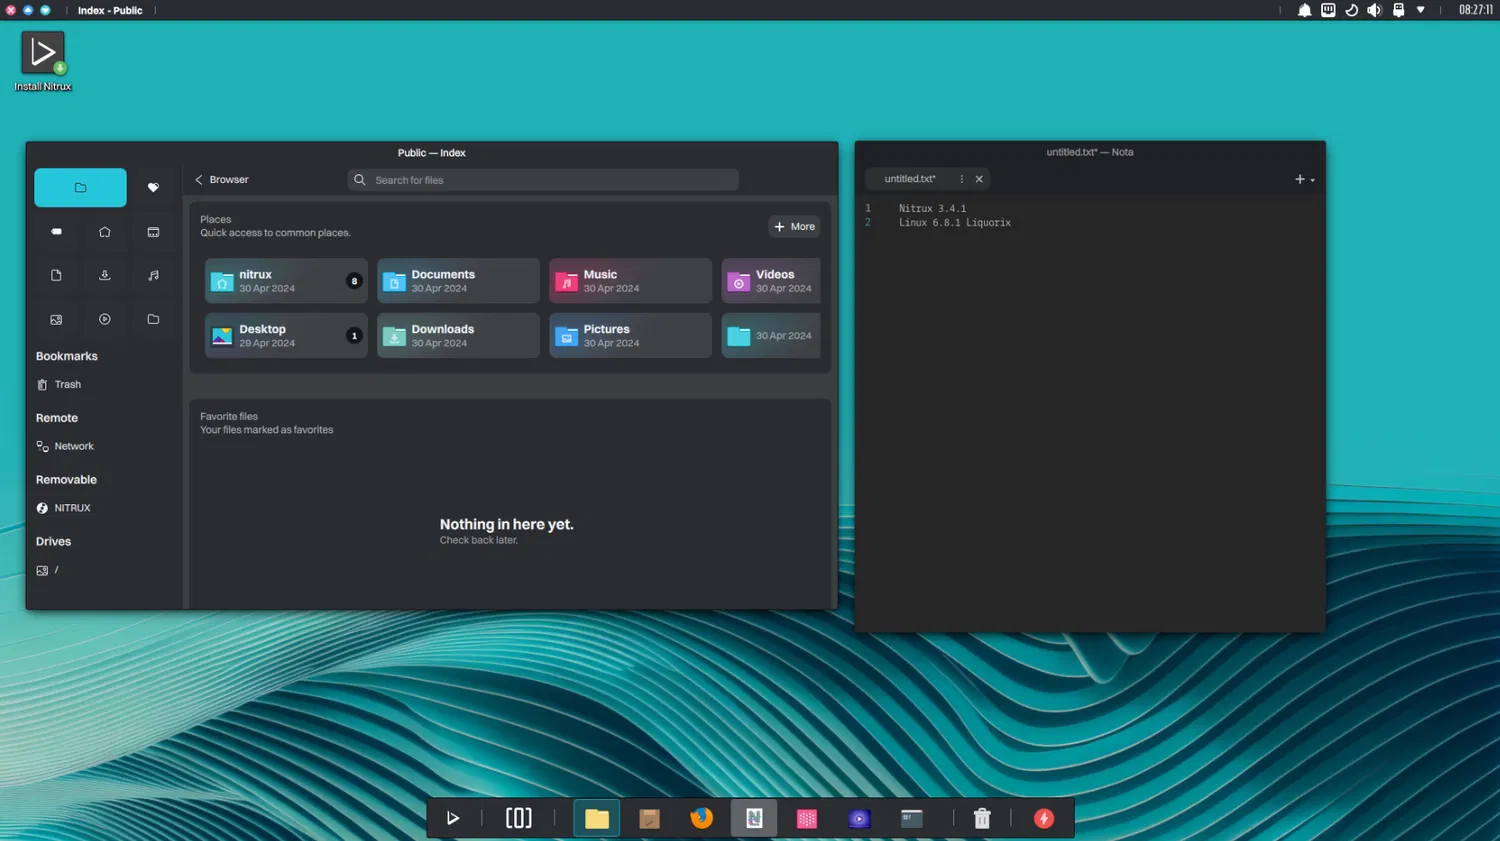Open the Videos folder card
The width and height of the screenshot is (1500, 841).
(x=771, y=281)
